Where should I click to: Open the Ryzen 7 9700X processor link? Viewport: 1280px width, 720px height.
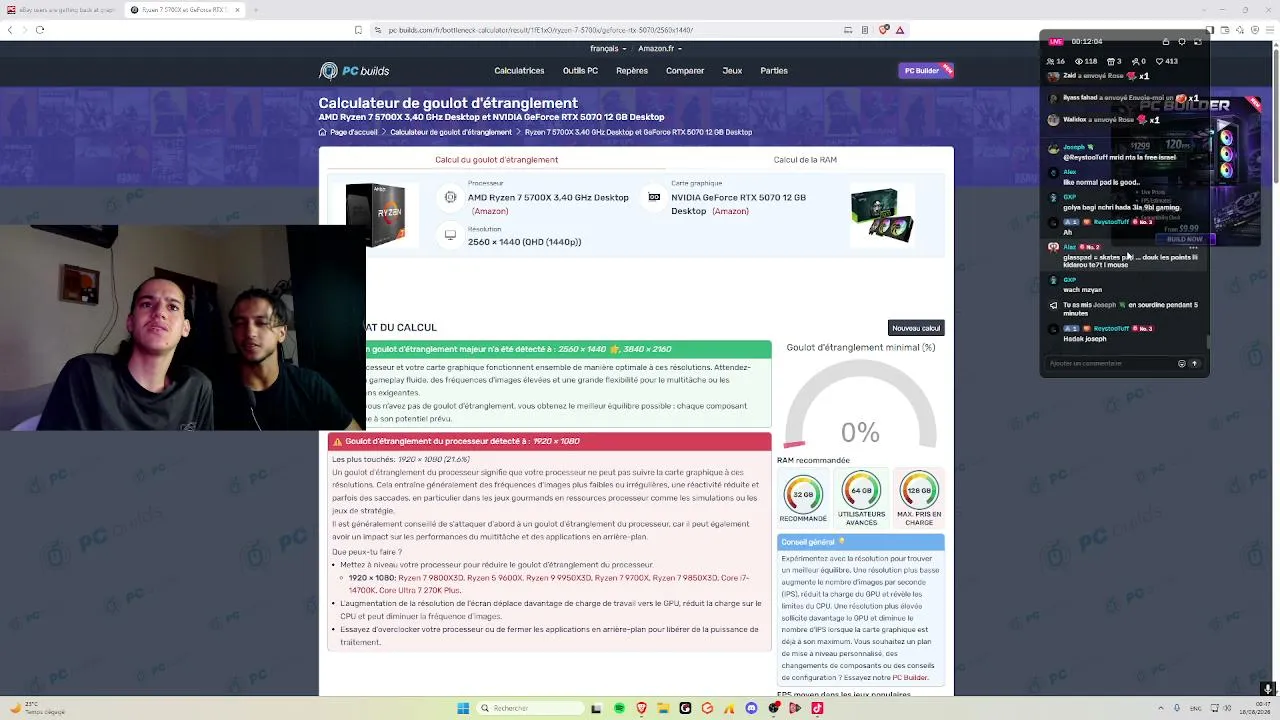622,578
